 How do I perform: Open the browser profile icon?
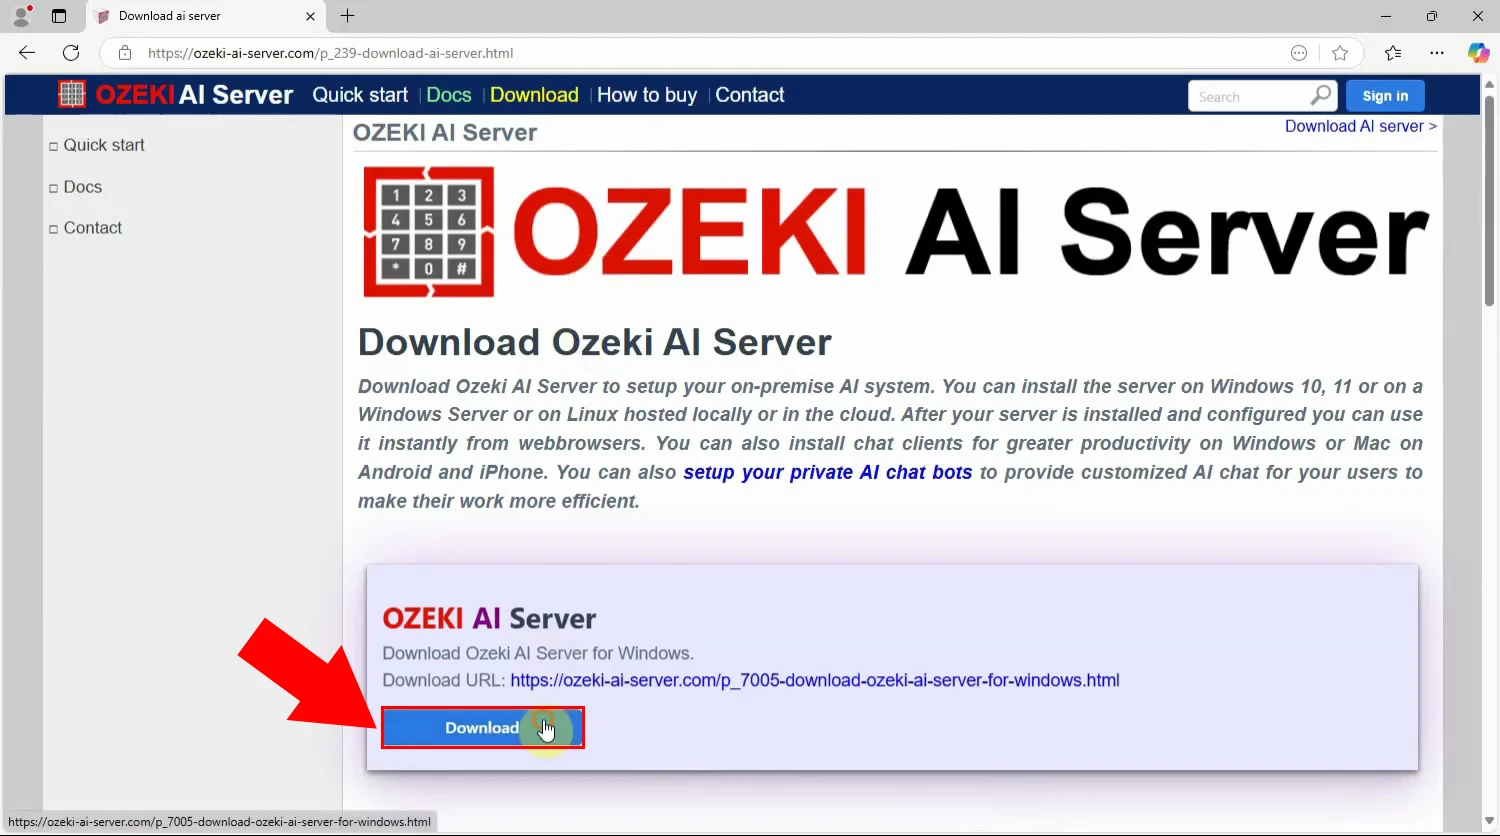21,16
